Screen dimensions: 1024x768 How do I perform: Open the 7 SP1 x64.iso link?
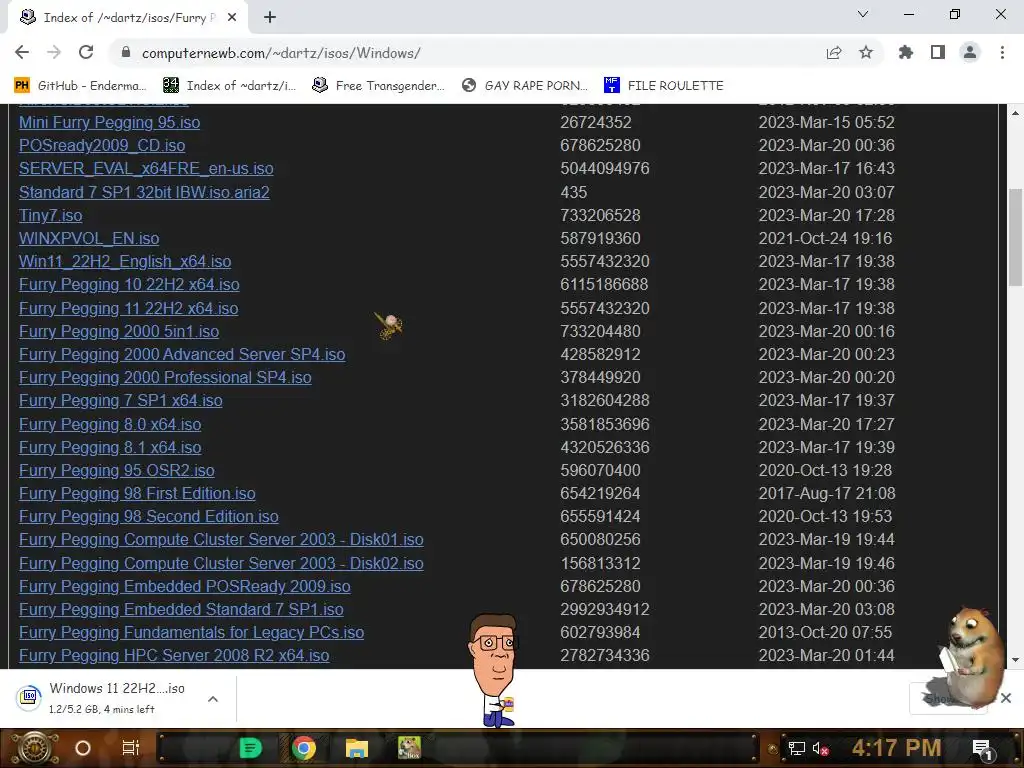point(121,400)
